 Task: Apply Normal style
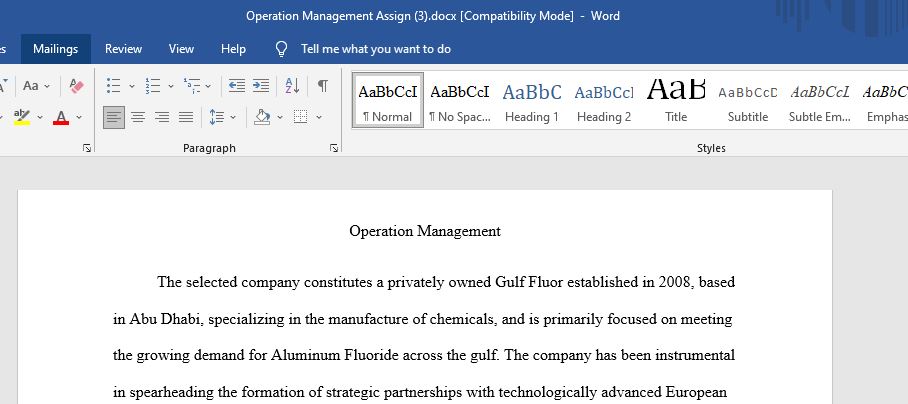tap(388, 100)
